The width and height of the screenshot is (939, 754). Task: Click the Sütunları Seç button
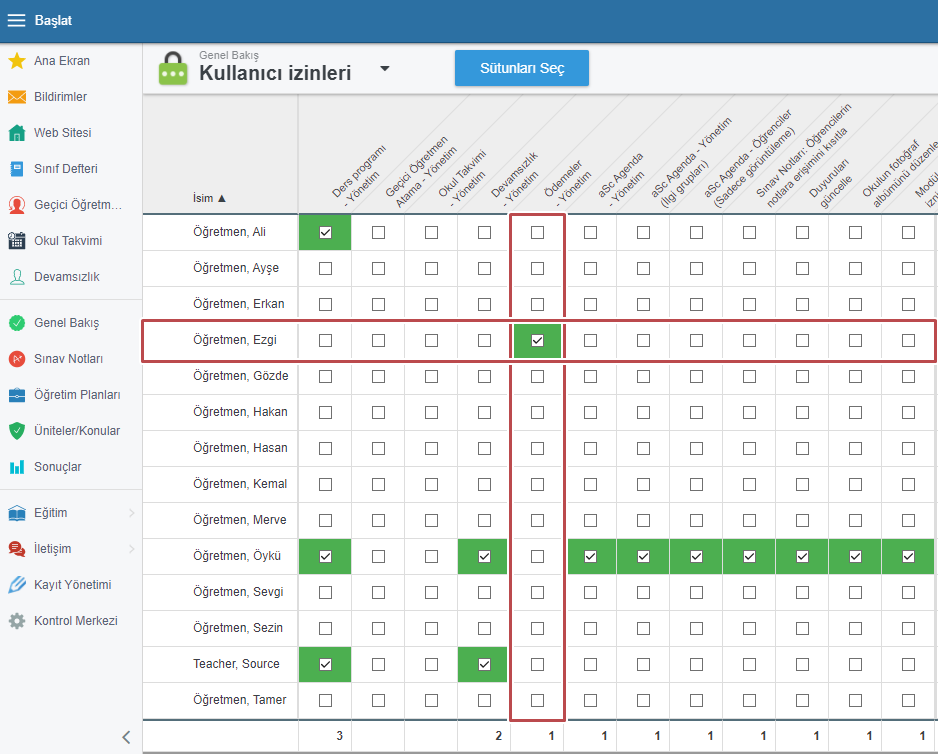point(522,68)
